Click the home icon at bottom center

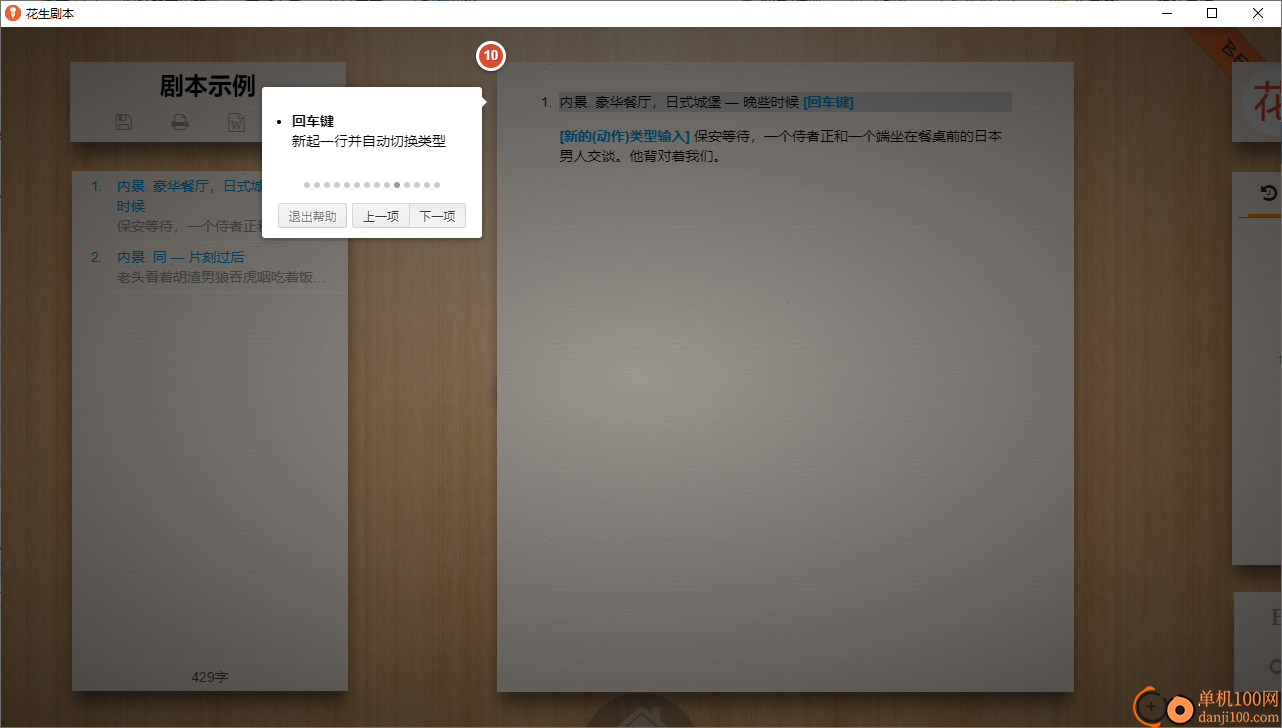[640, 716]
